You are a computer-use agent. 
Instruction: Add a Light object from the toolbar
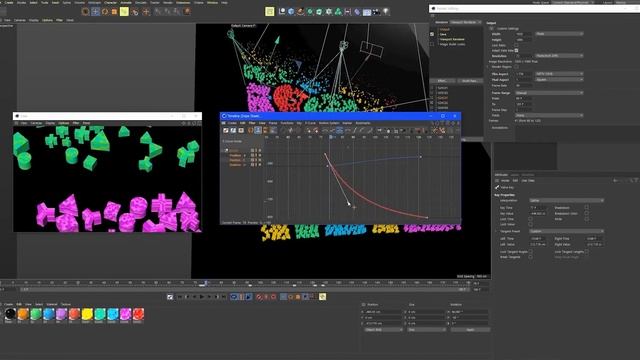pos(385,11)
